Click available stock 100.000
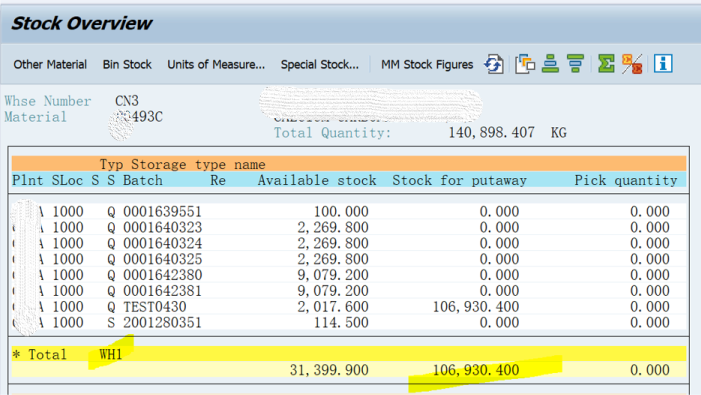 click(341, 211)
